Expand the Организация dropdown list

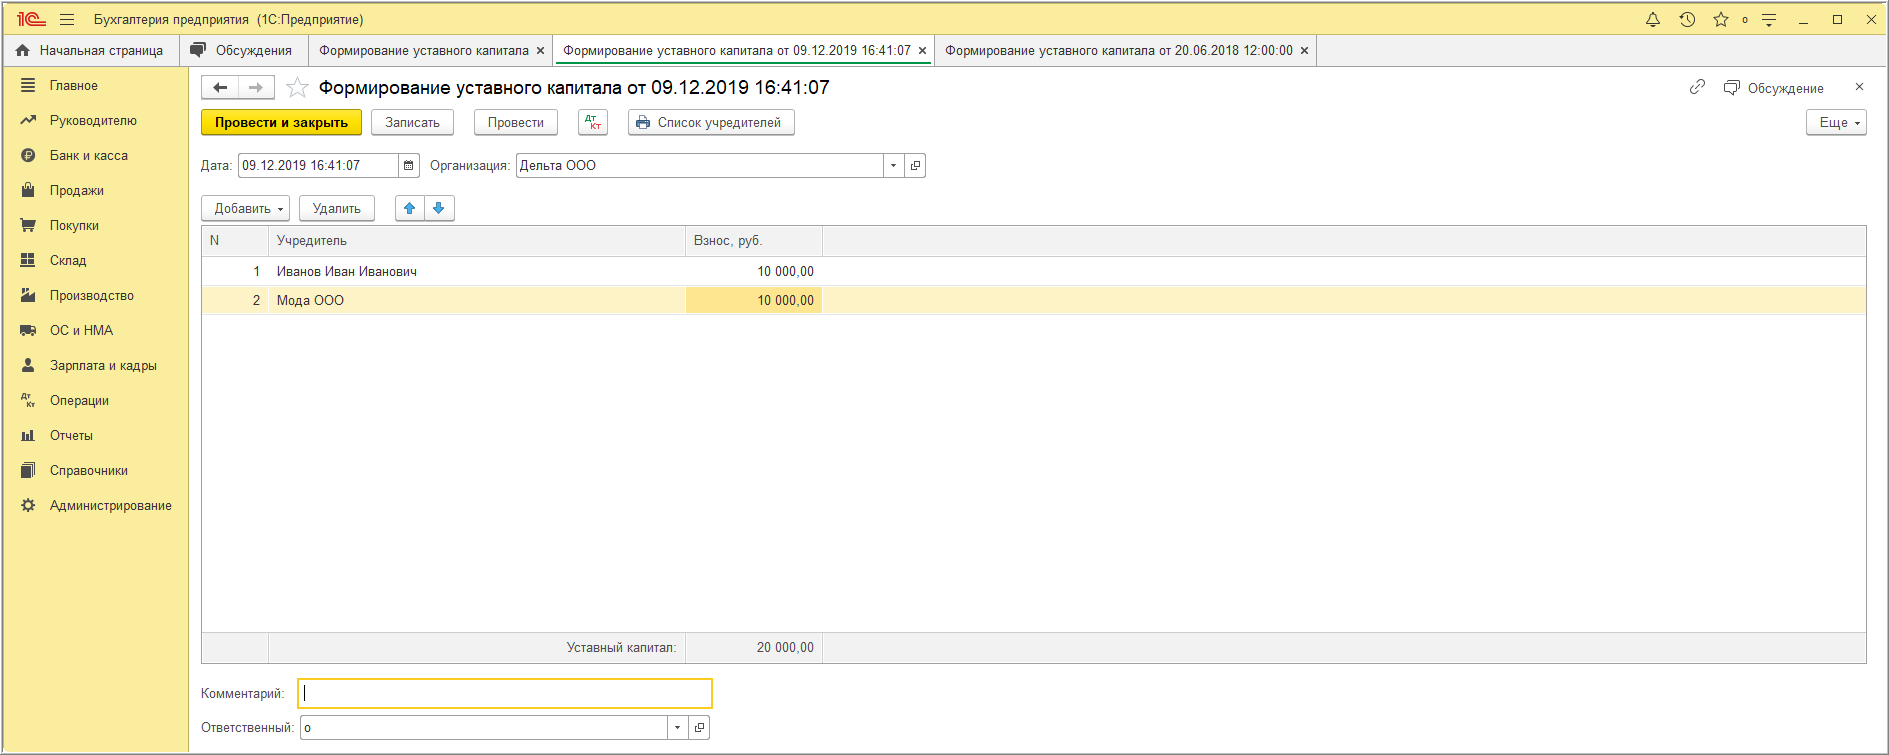coord(893,166)
